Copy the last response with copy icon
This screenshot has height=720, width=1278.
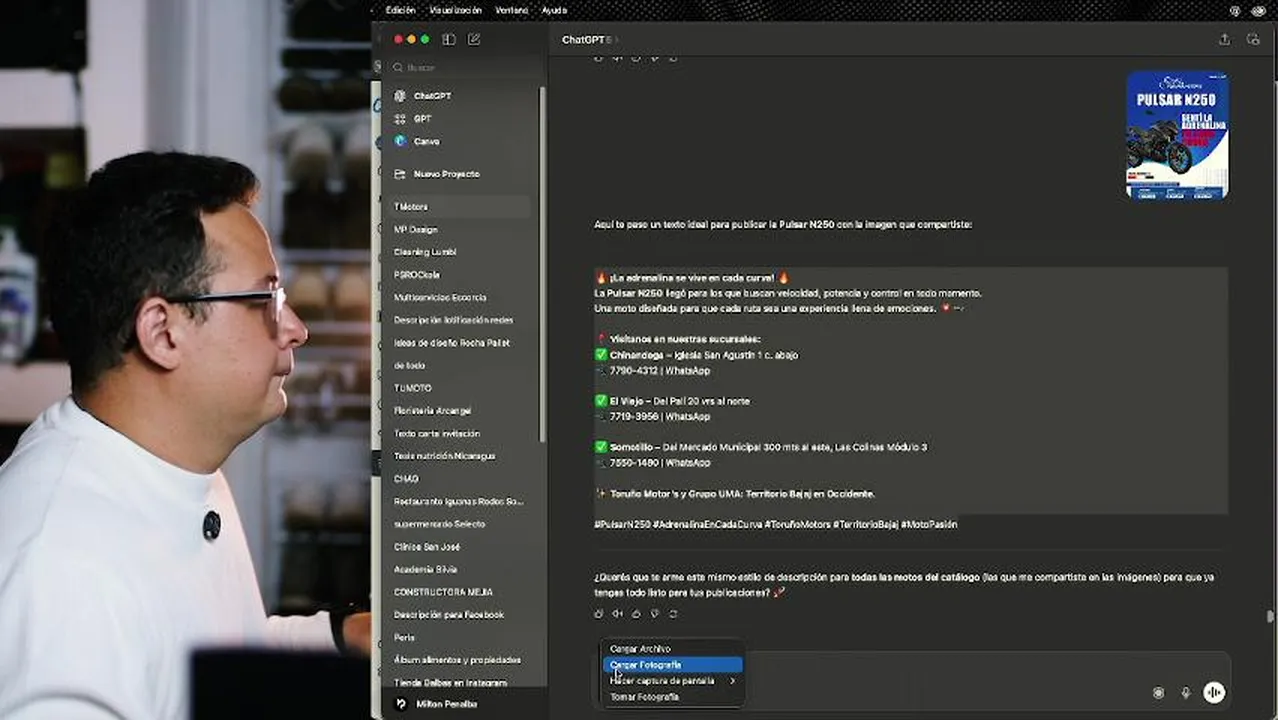599,613
